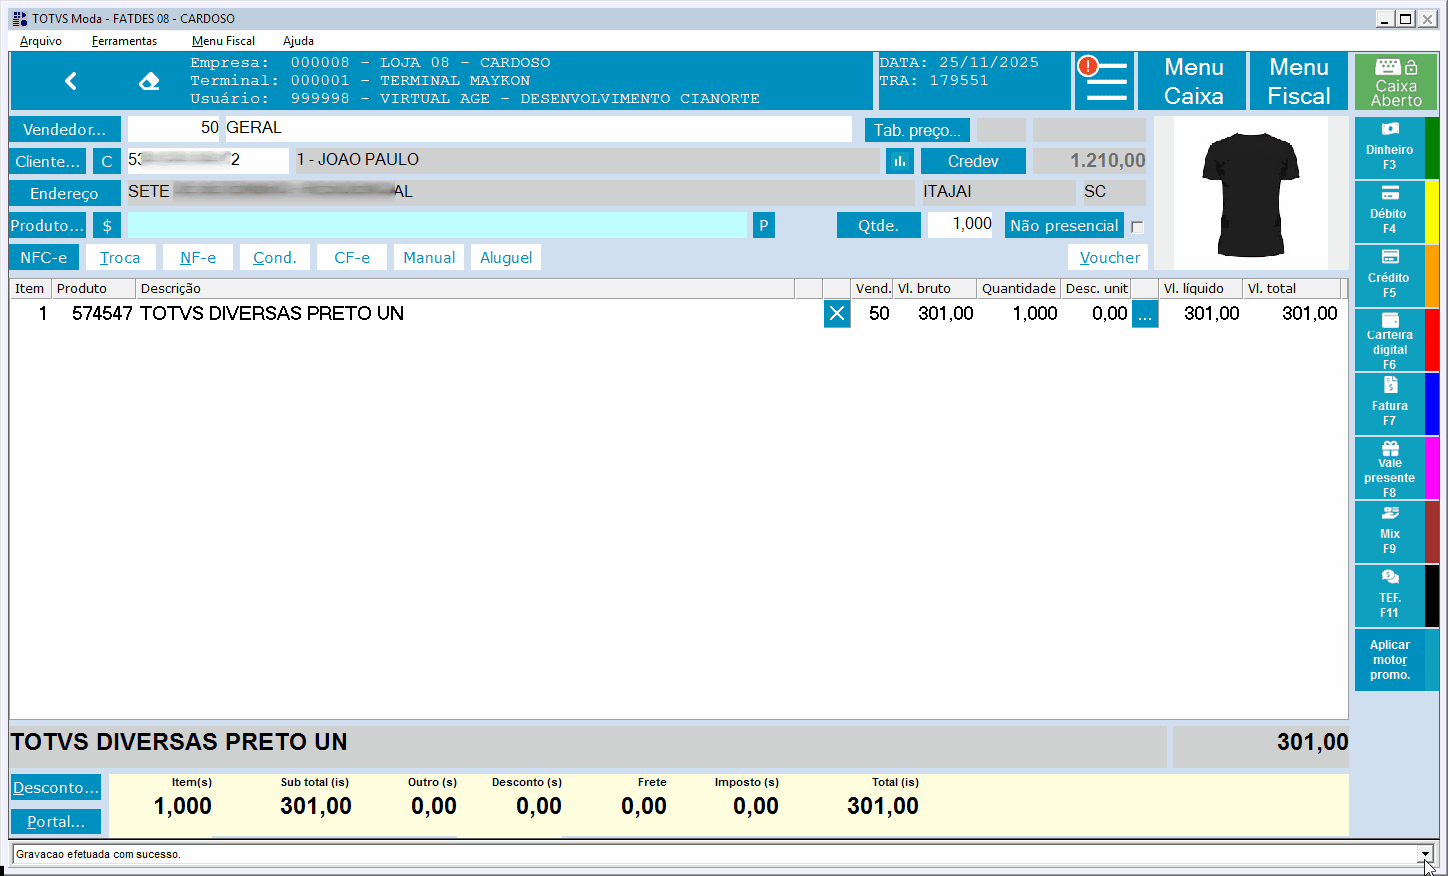
Task: Remove item 1 with the X icon
Action: click(837, 314)
